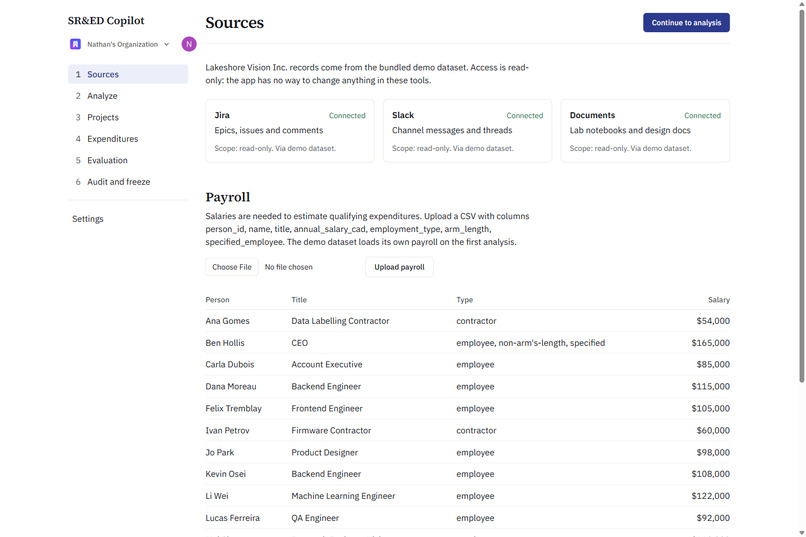
Task: Click the Continue to analysis button
Action: pyautogui.click(x=686, y=23)
